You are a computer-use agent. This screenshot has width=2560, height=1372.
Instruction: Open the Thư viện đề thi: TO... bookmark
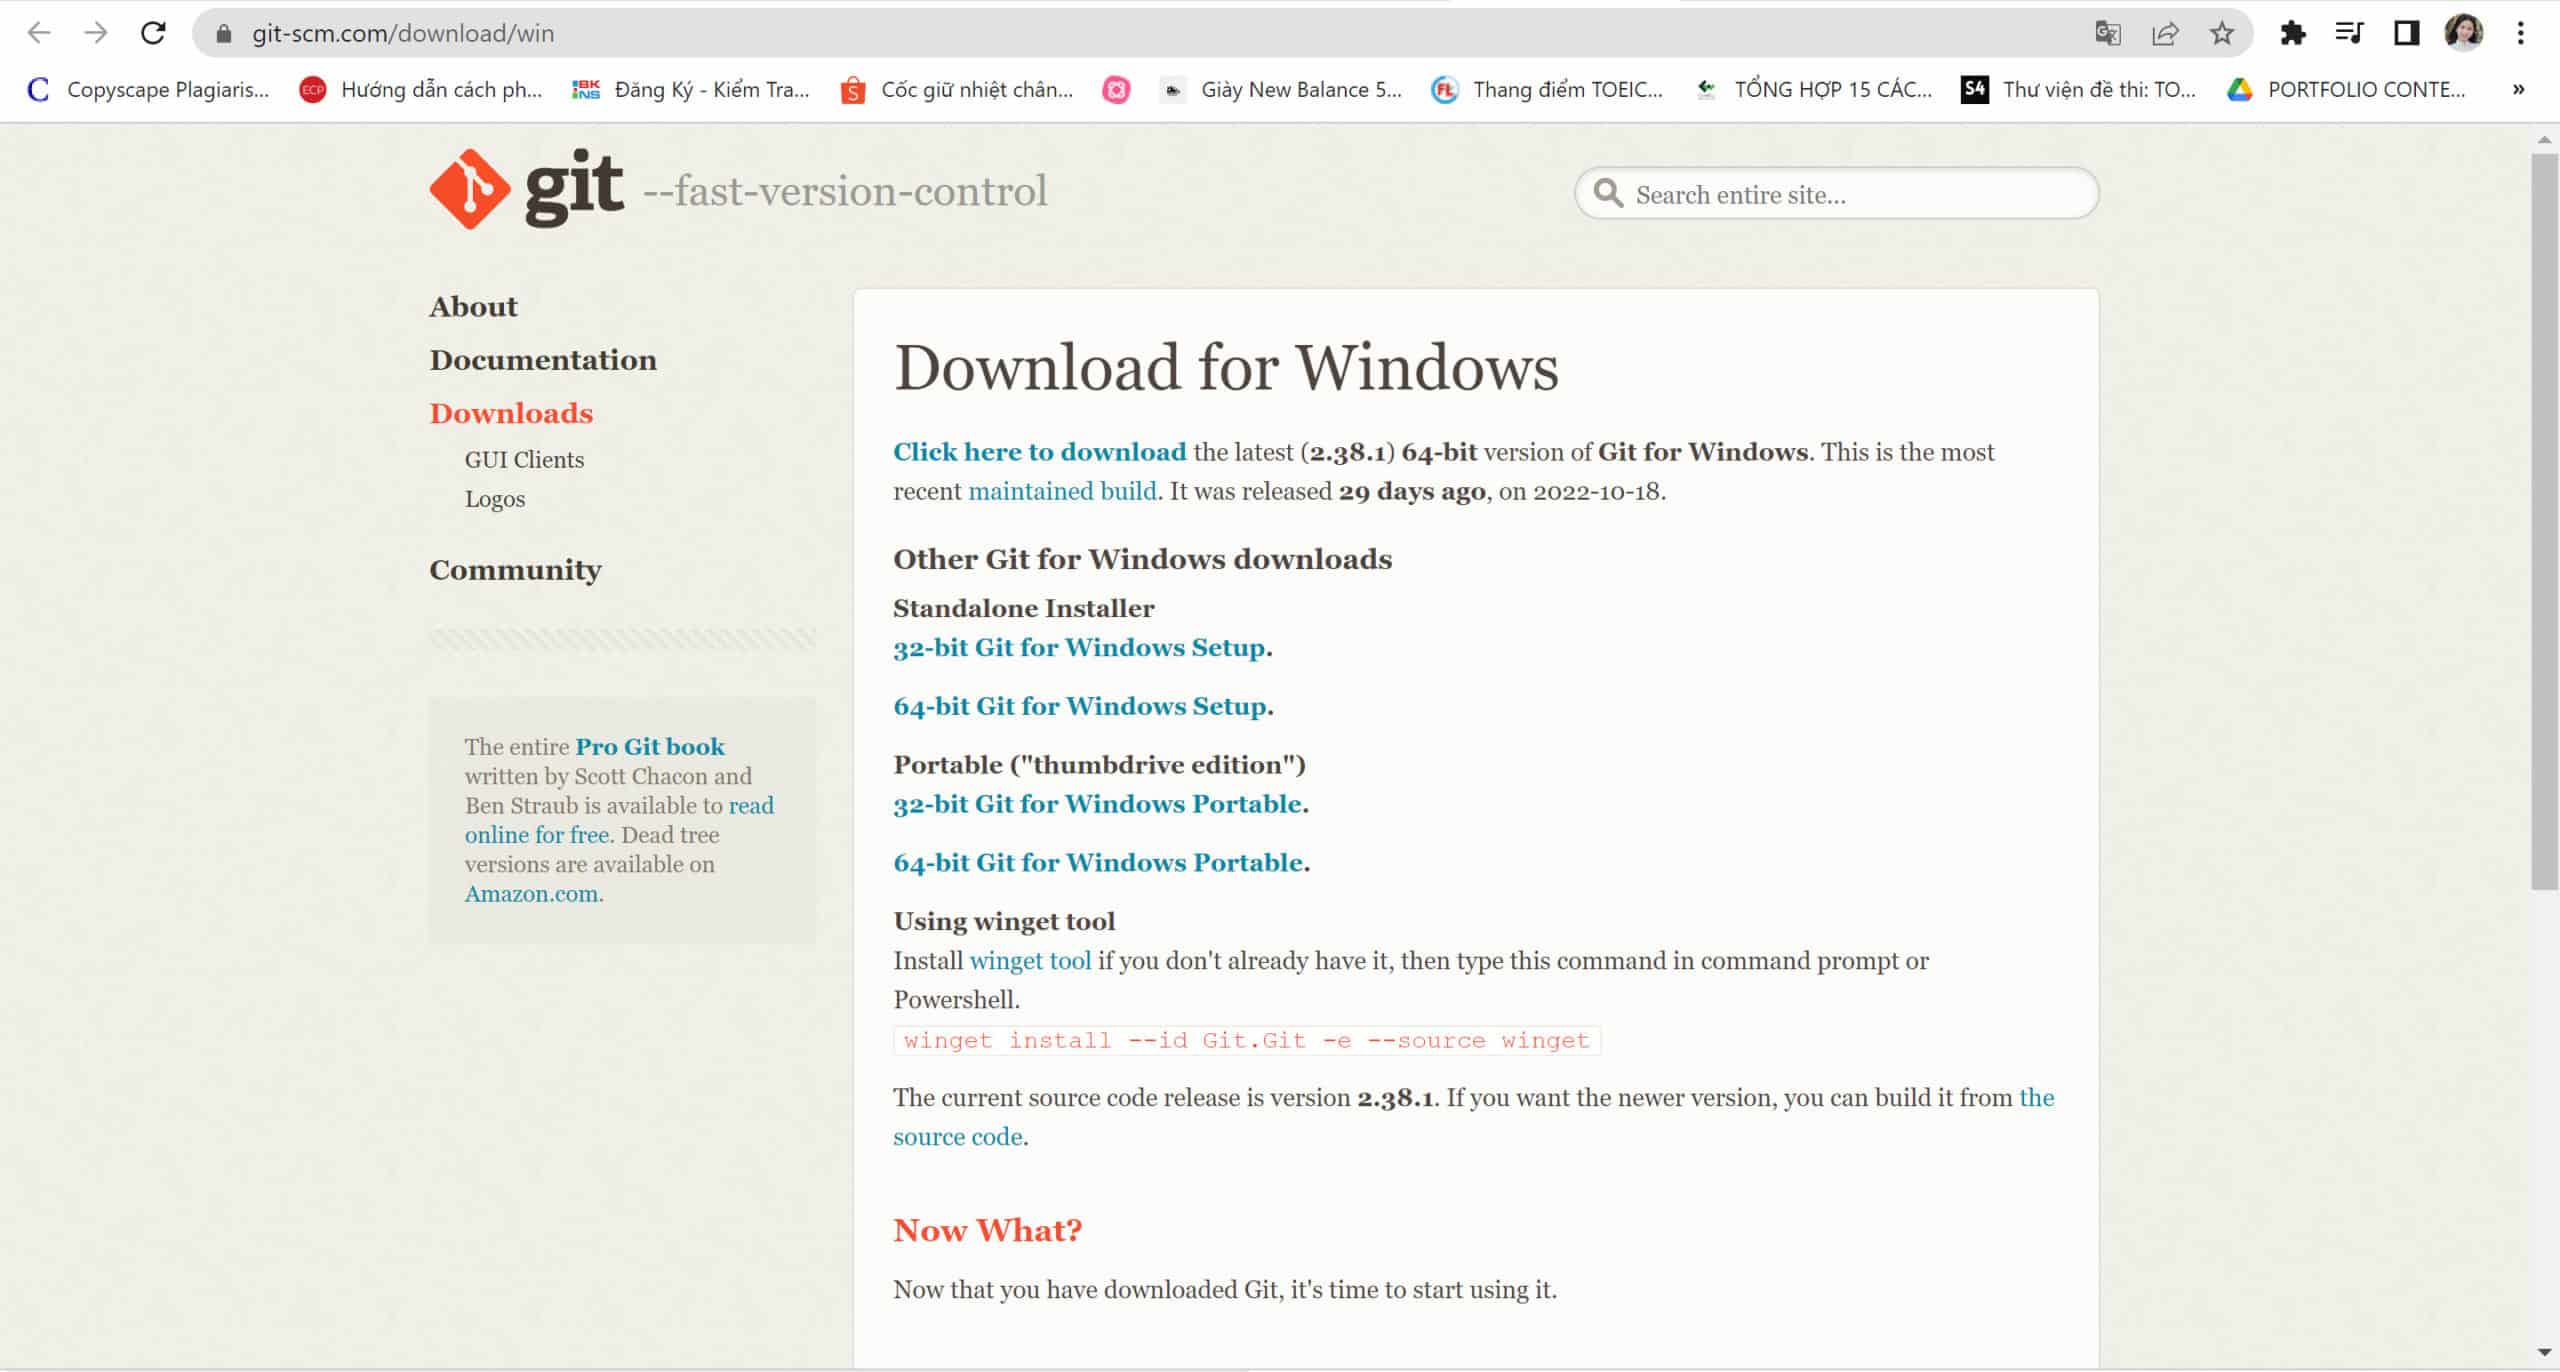pos(2079,90)
